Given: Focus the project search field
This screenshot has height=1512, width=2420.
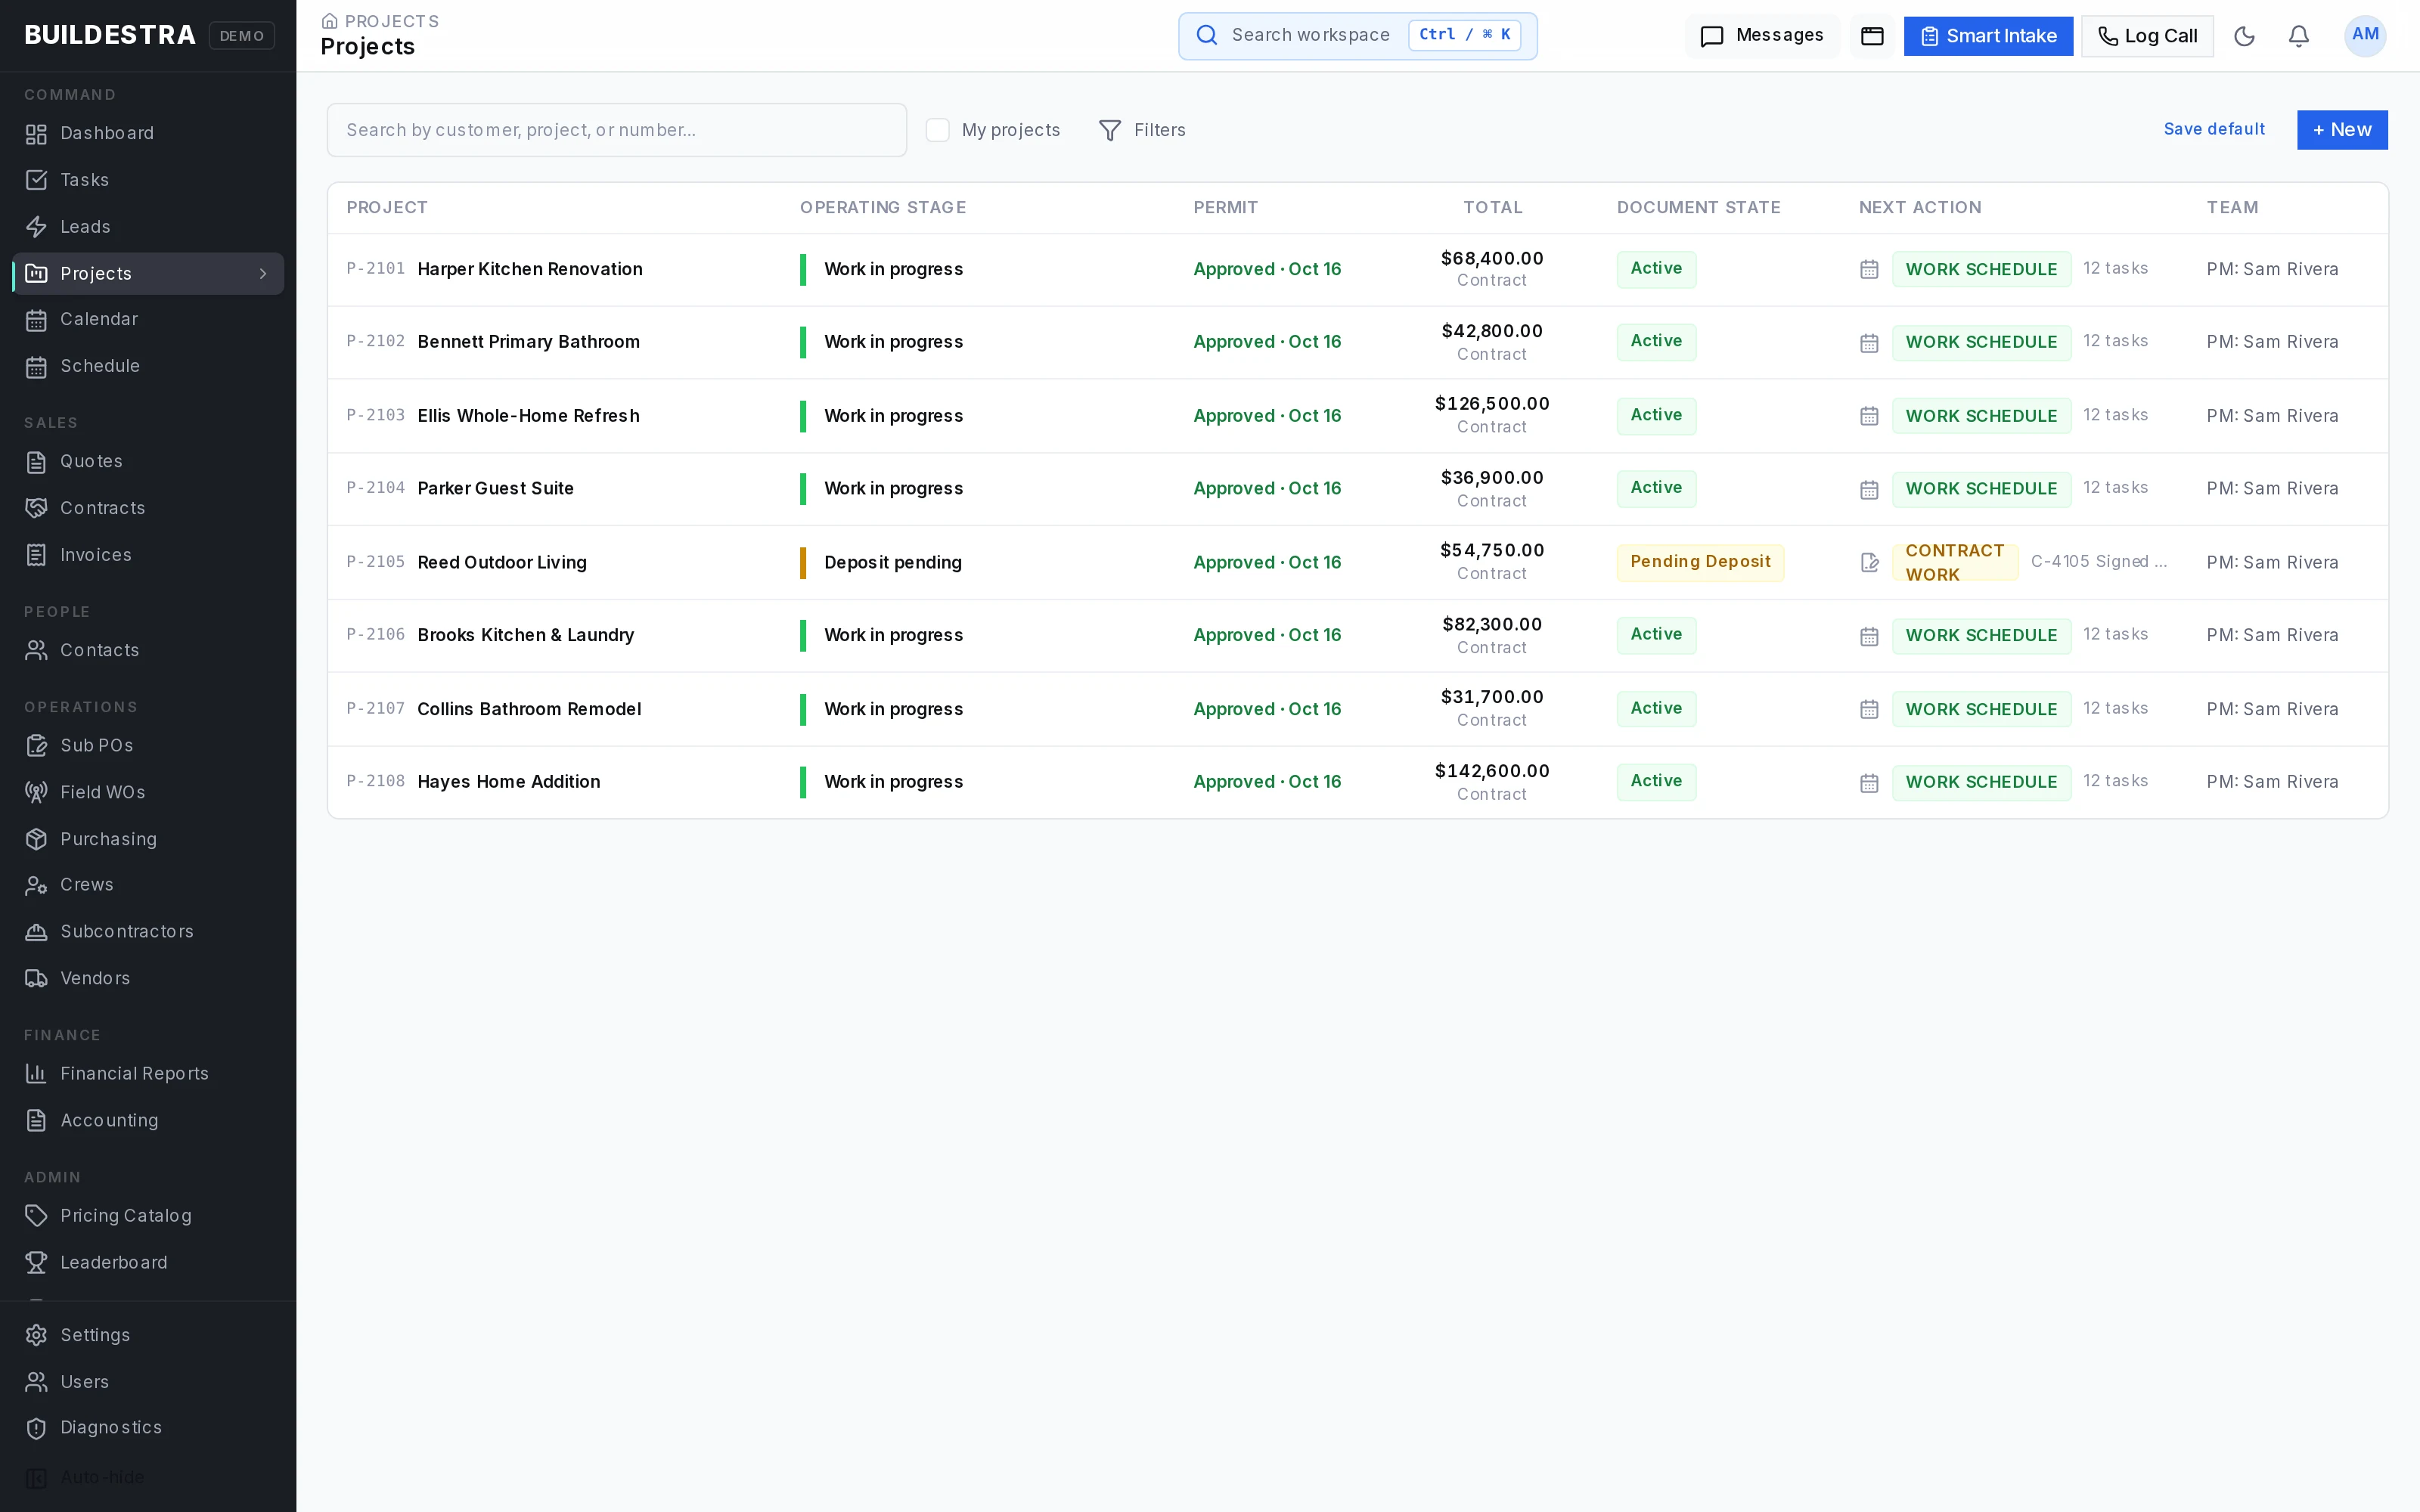Looking at the screenshot, I should pyautogui.click(x=617, y=130).
